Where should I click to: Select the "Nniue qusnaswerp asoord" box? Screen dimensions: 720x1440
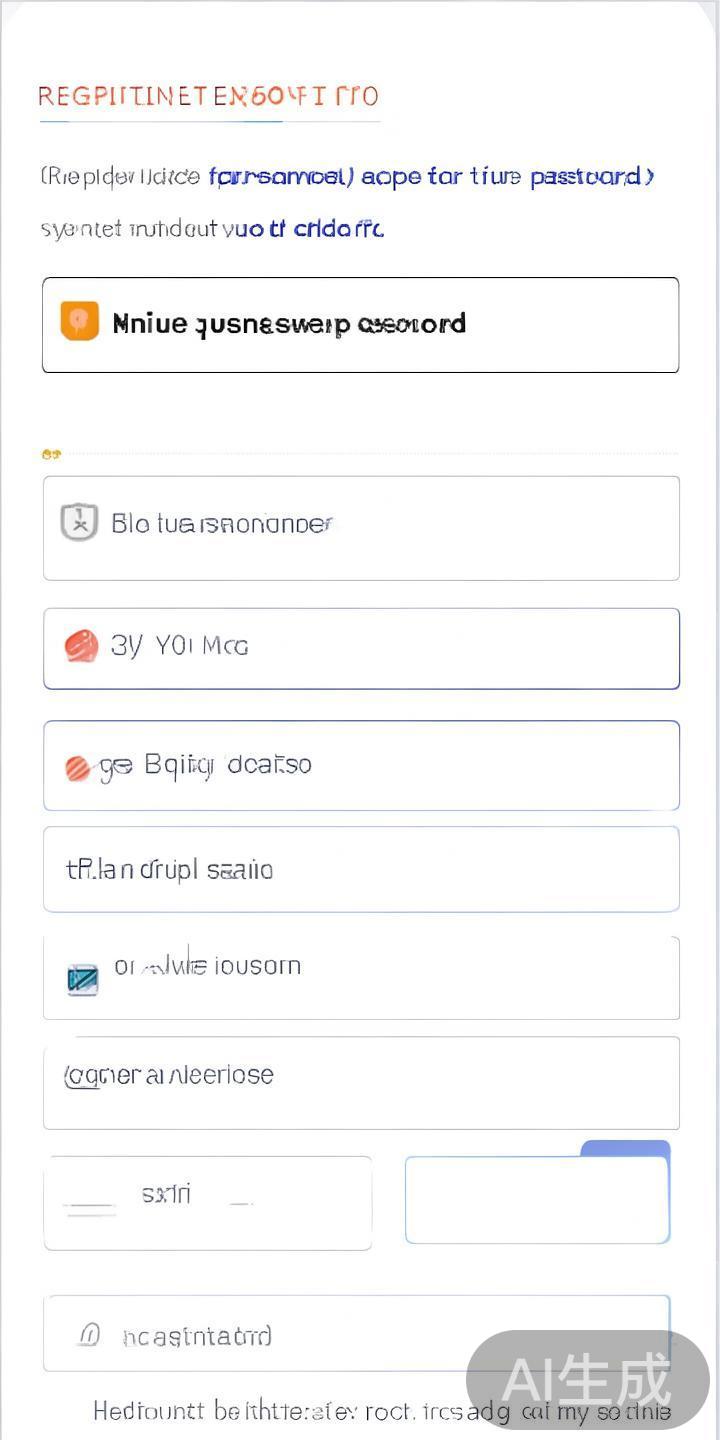[x=360, y=325]
